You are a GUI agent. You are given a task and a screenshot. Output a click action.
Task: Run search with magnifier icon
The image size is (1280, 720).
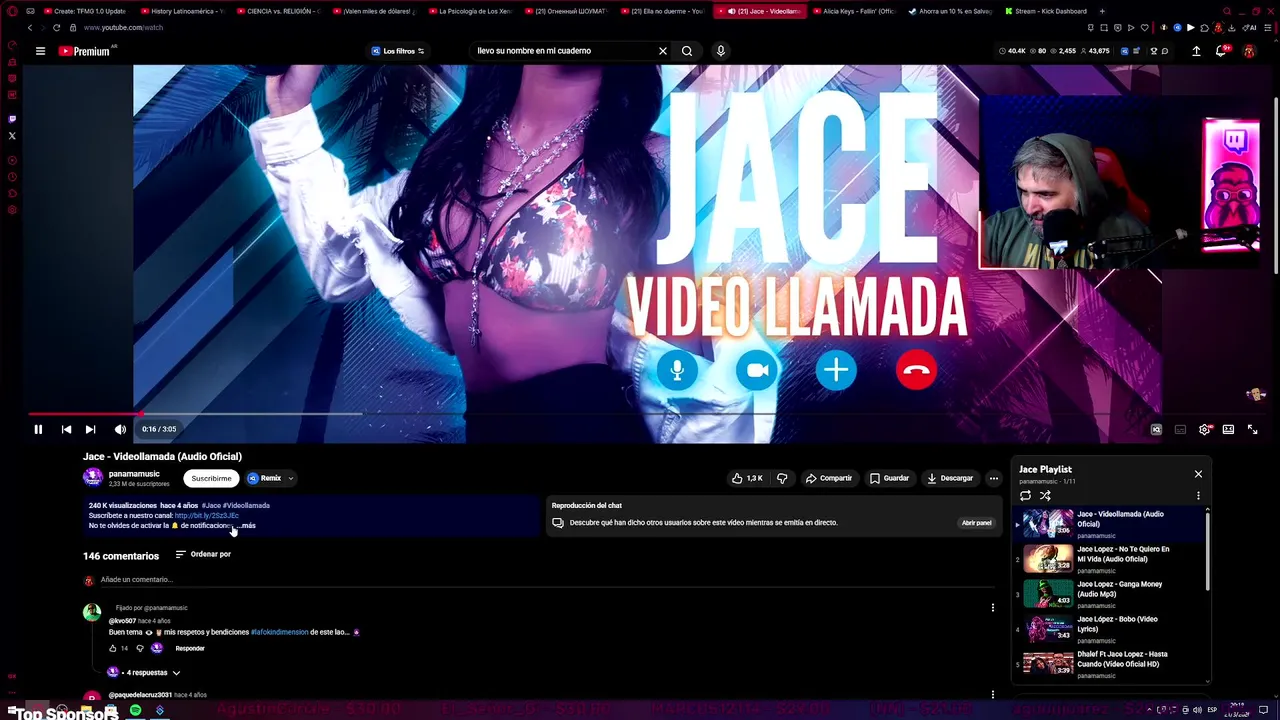point(687,51)
